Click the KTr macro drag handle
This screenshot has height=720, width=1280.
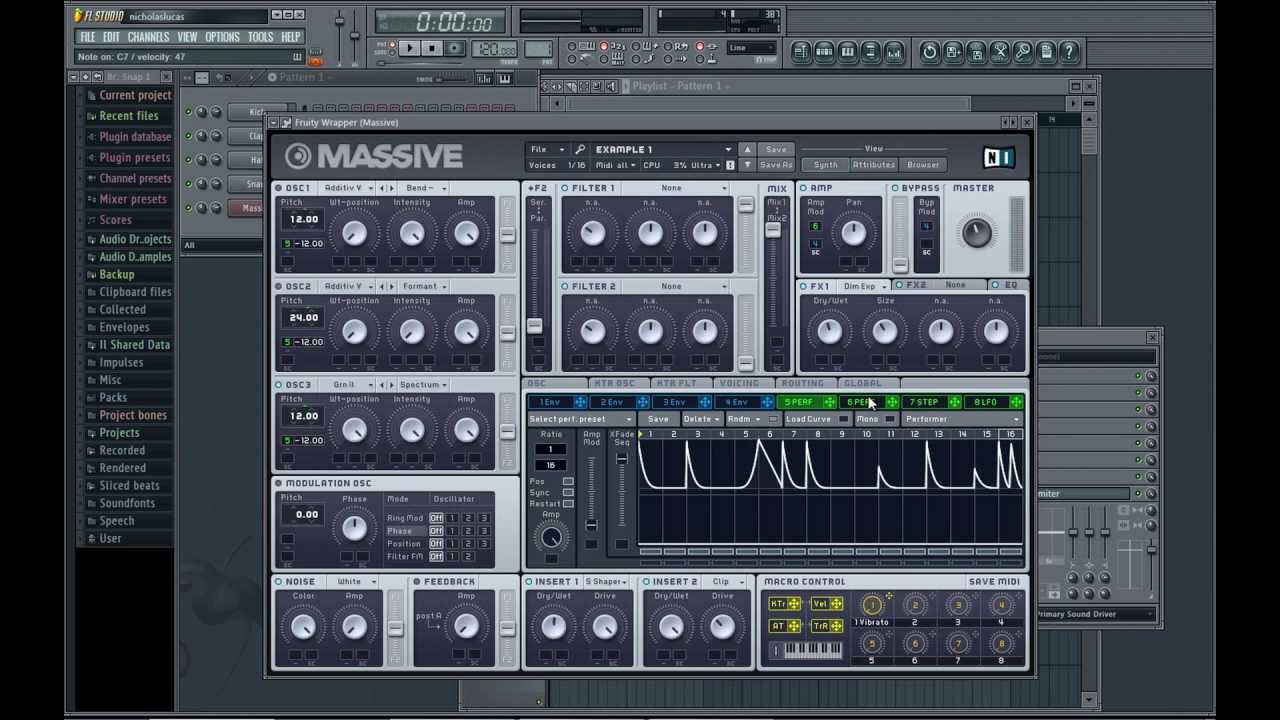(x=794, y=604)
